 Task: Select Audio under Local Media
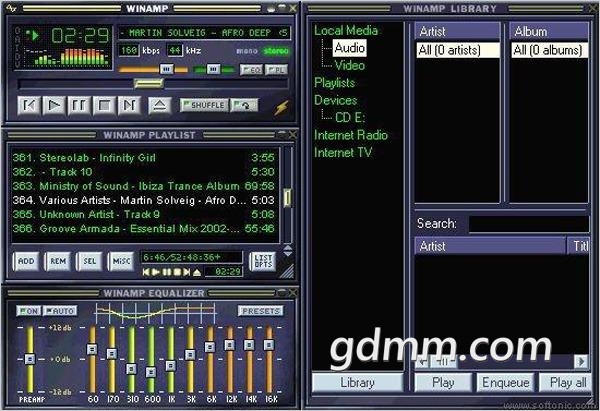349,48
